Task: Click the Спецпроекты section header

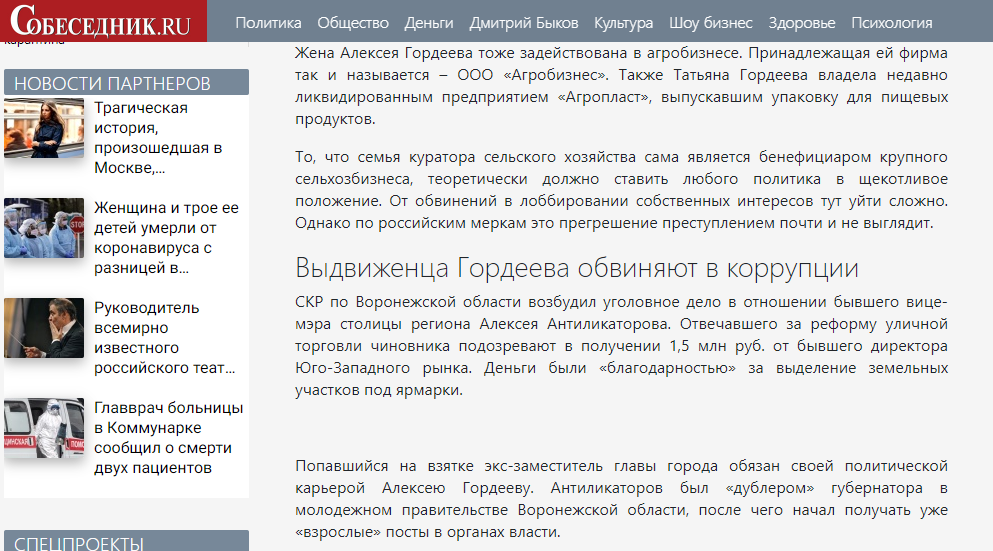Action: click(126, 541)
